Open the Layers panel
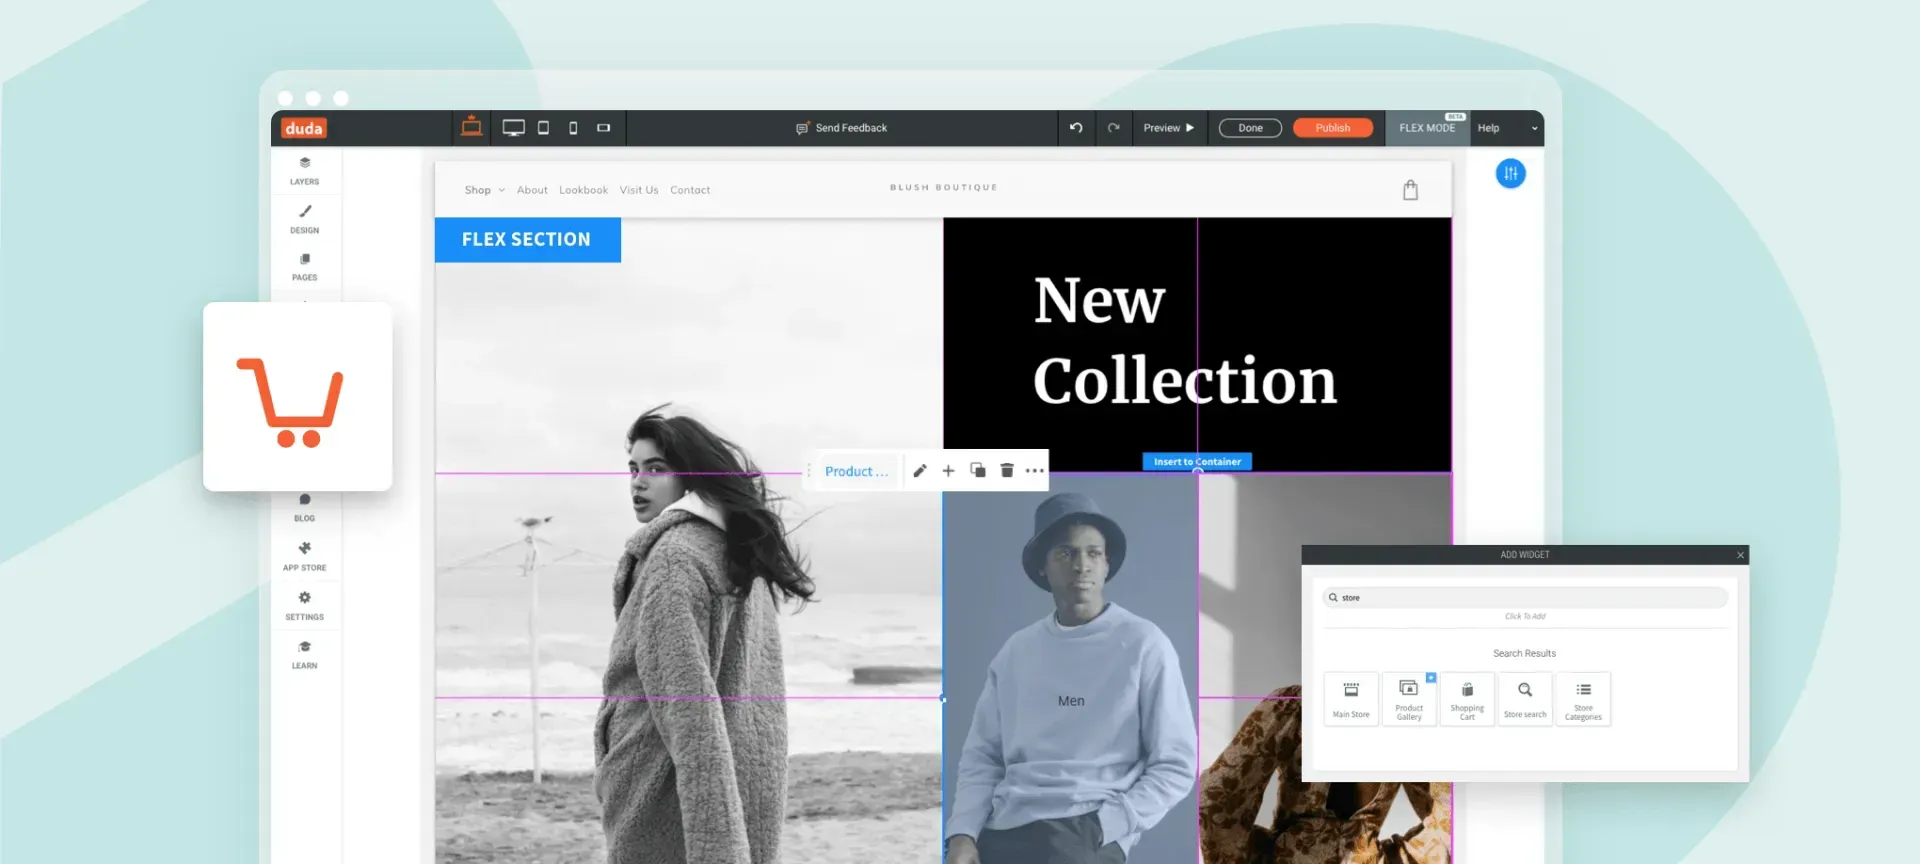This screenshot has width=1920, height=864. point(305,170)
